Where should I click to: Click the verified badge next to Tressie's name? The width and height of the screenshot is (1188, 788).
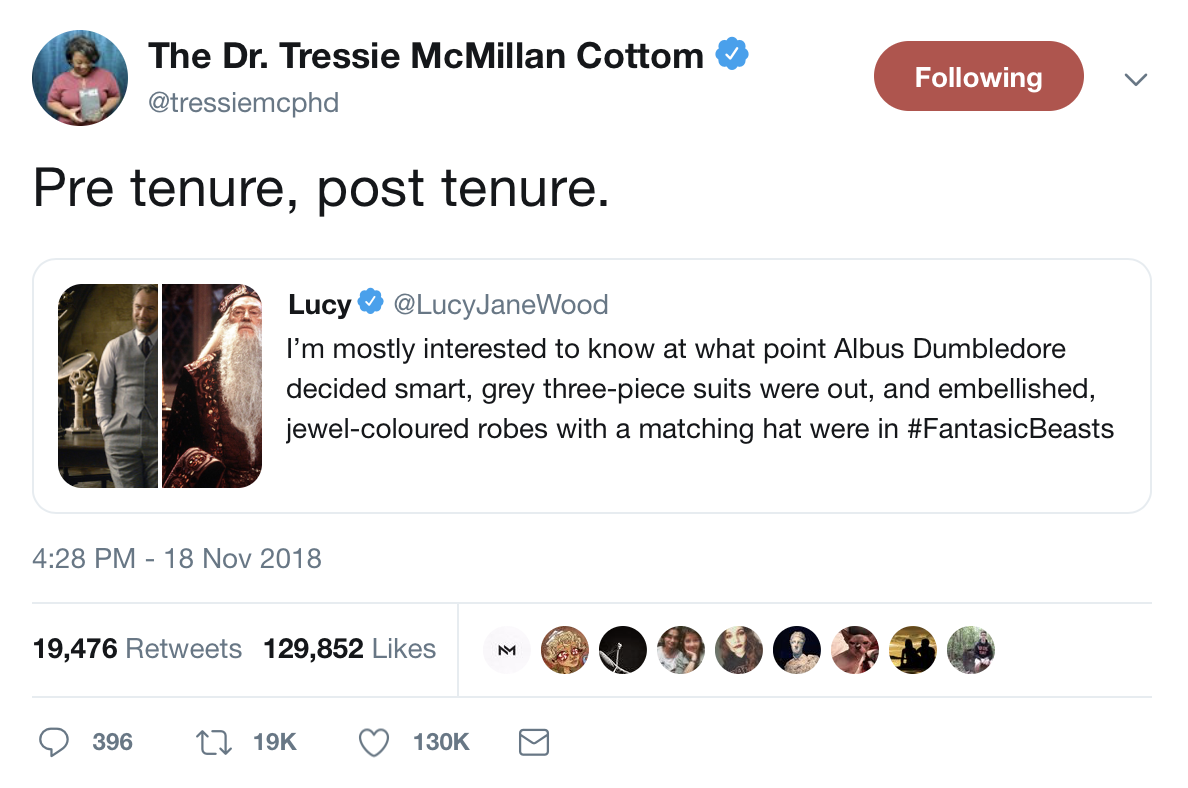[731, 54]
